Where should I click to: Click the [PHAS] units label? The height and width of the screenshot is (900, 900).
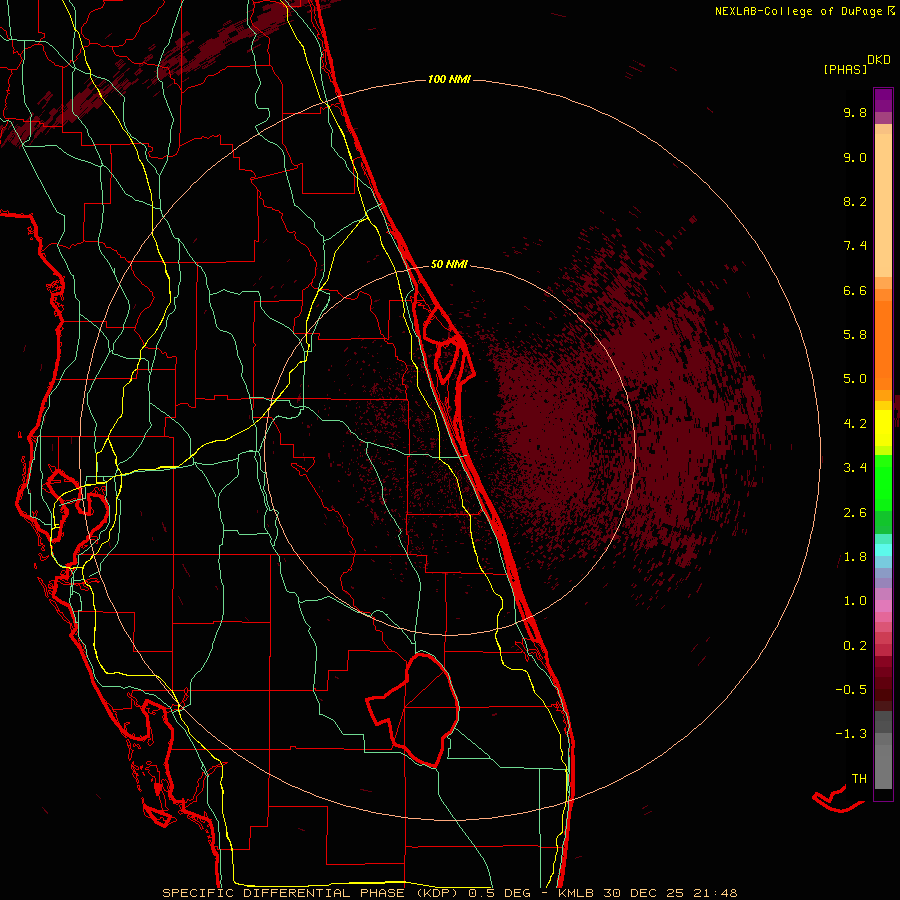845,70
